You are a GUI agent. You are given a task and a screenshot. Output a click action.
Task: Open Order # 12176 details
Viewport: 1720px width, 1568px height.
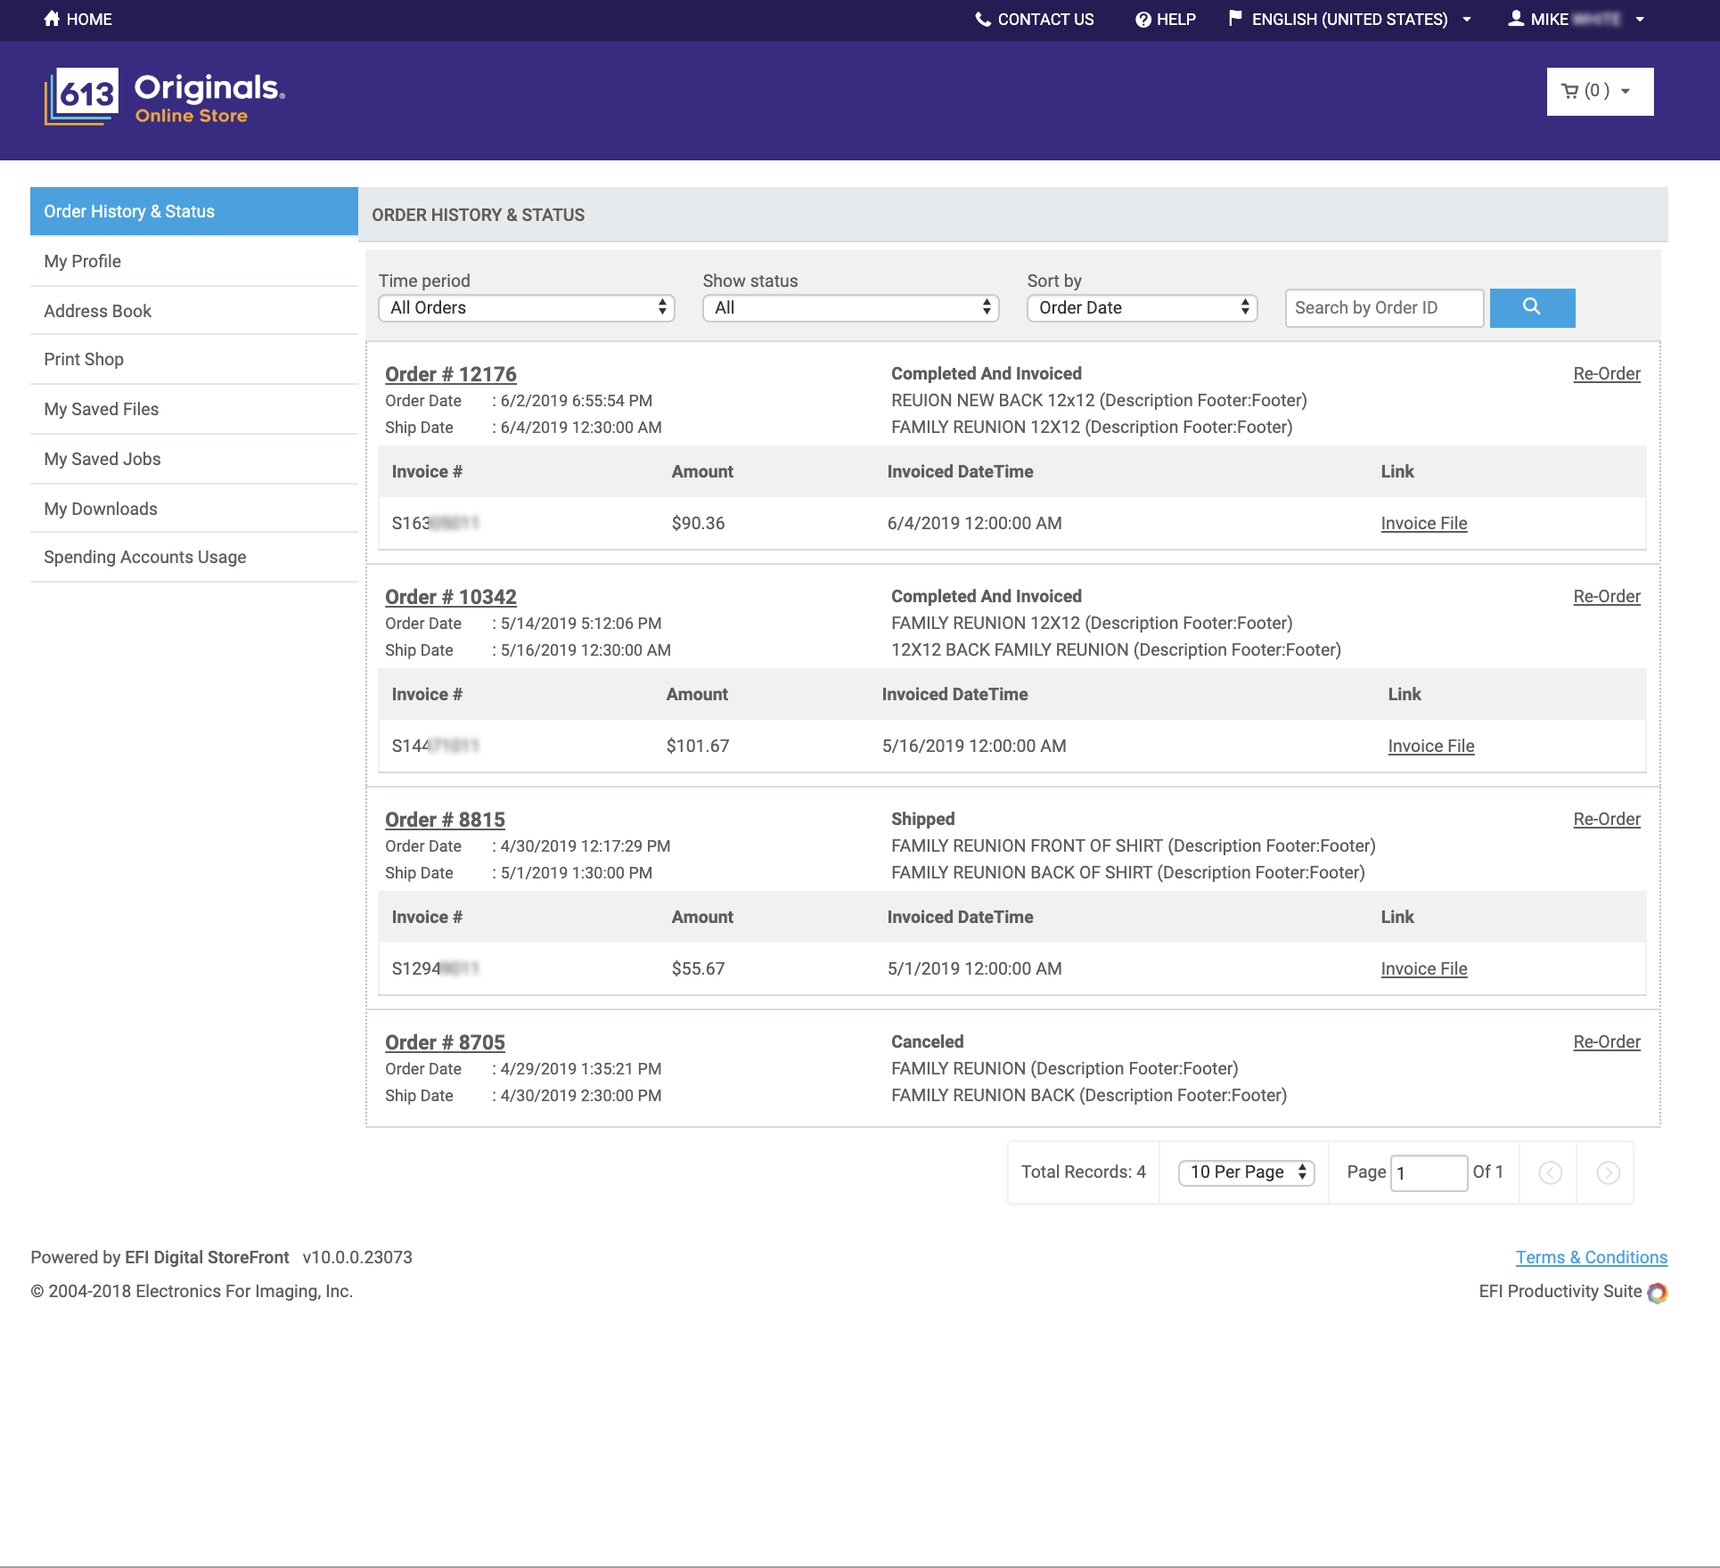tap(451, 374)
